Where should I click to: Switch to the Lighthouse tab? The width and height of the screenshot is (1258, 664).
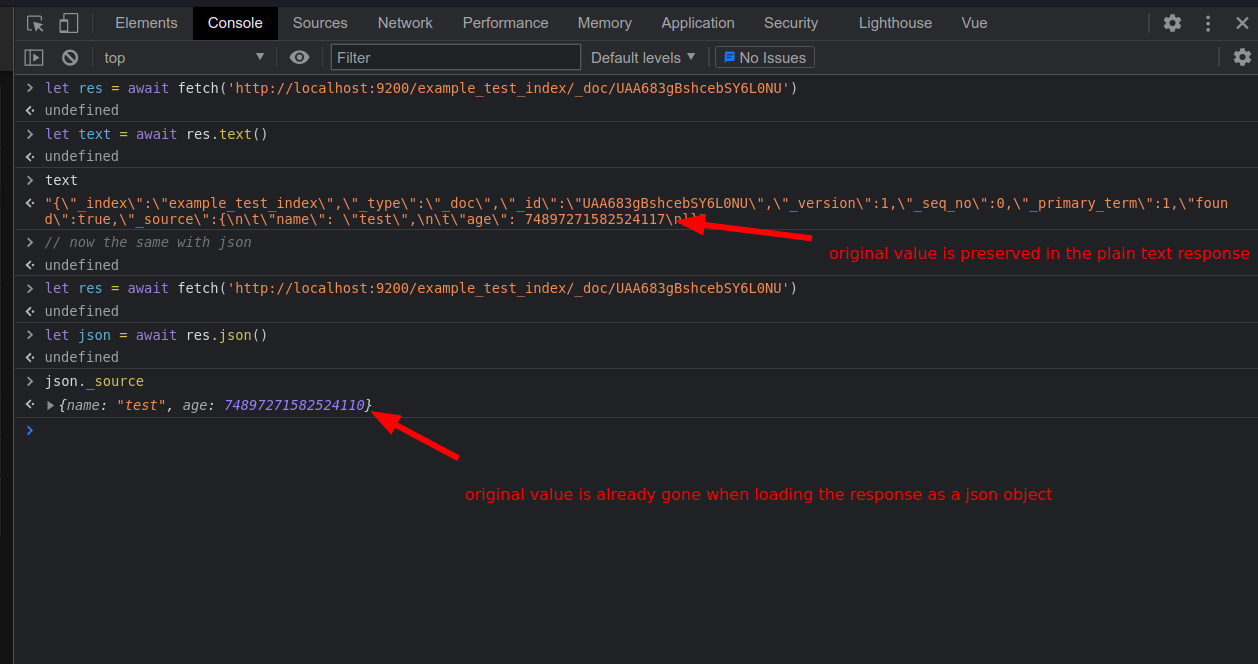894,22
